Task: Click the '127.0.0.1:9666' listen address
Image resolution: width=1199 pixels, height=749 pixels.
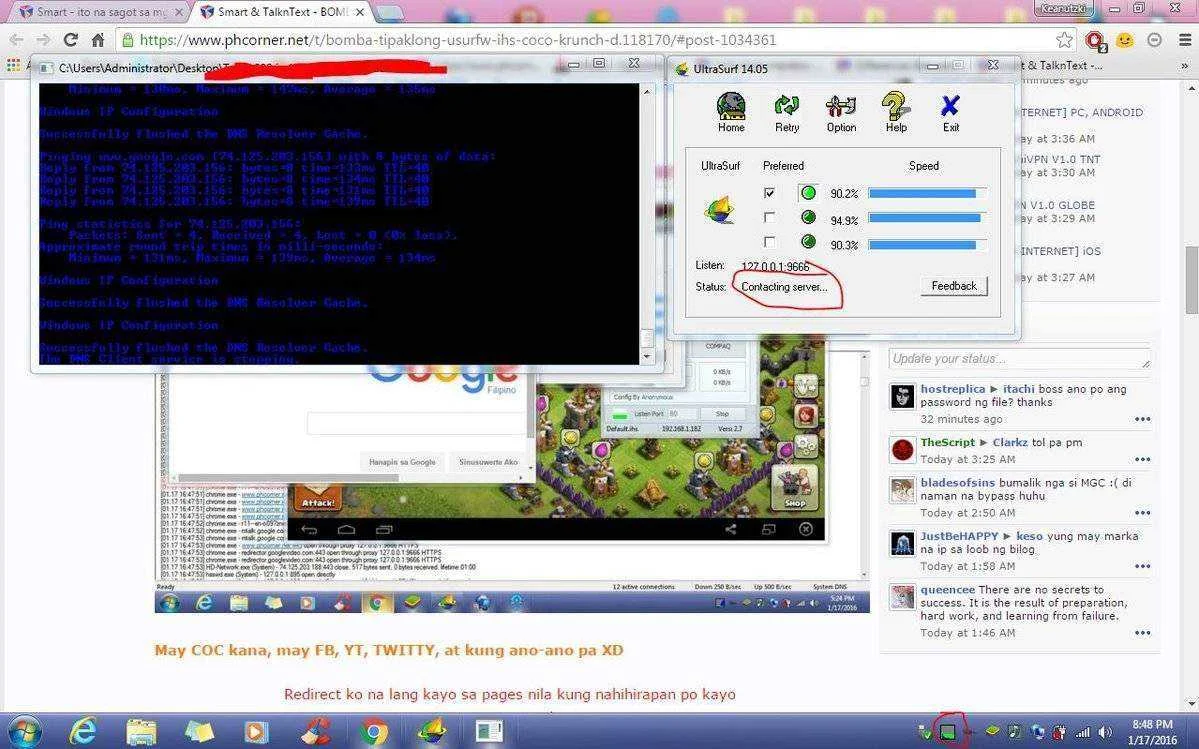Action: tap(775, 266)
